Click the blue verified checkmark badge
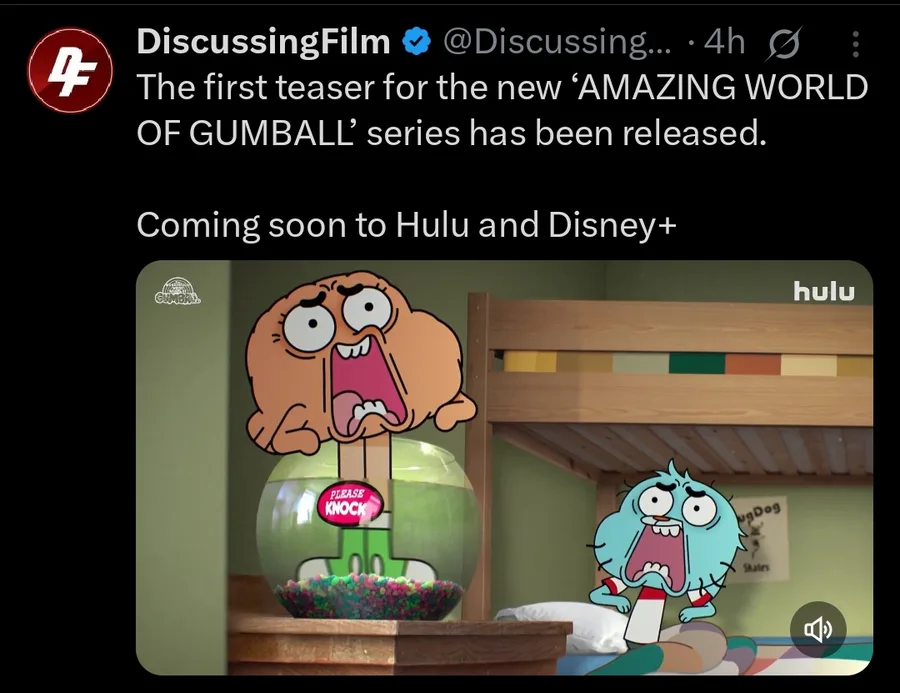This screenshot has height=693, width=900. tap(416, 42)
